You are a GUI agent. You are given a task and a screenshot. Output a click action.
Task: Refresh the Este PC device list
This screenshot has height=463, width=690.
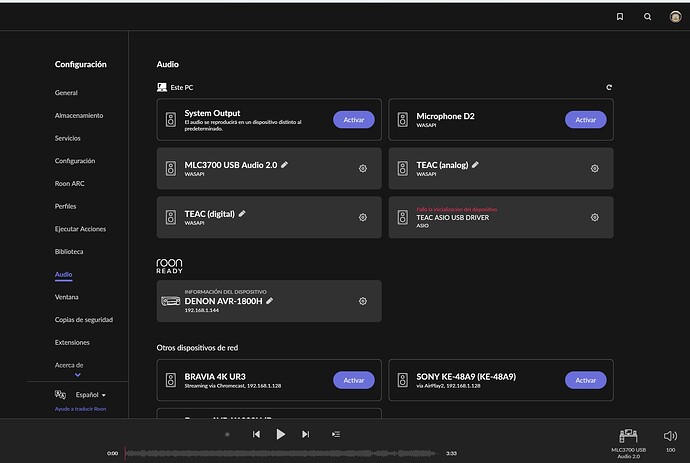[609, 87]
